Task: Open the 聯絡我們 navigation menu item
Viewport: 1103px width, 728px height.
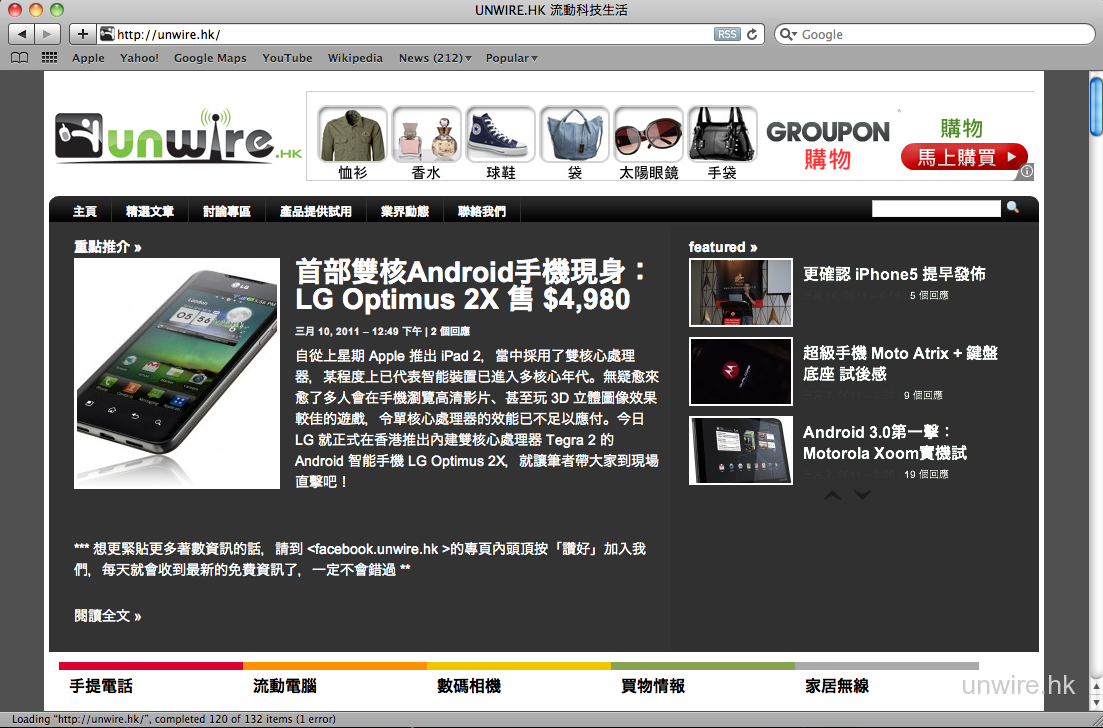Action: click(482, 212)
